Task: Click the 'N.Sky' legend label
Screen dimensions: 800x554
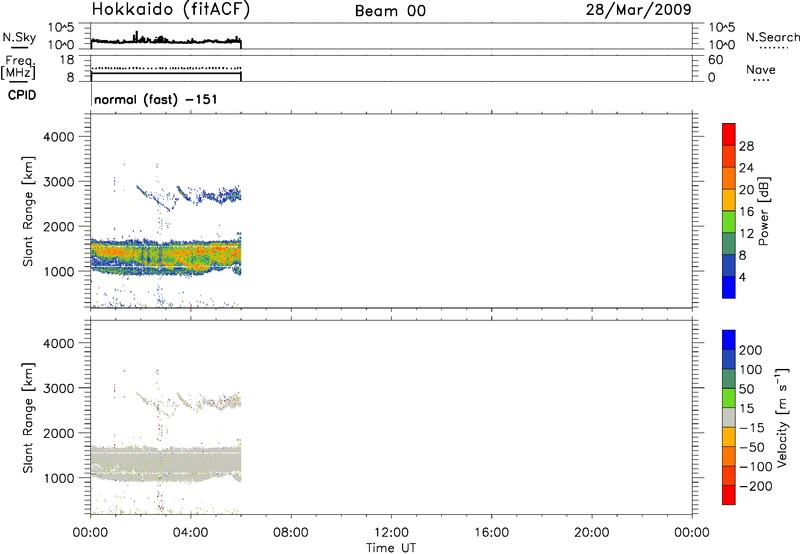Action: click(19, 37)
